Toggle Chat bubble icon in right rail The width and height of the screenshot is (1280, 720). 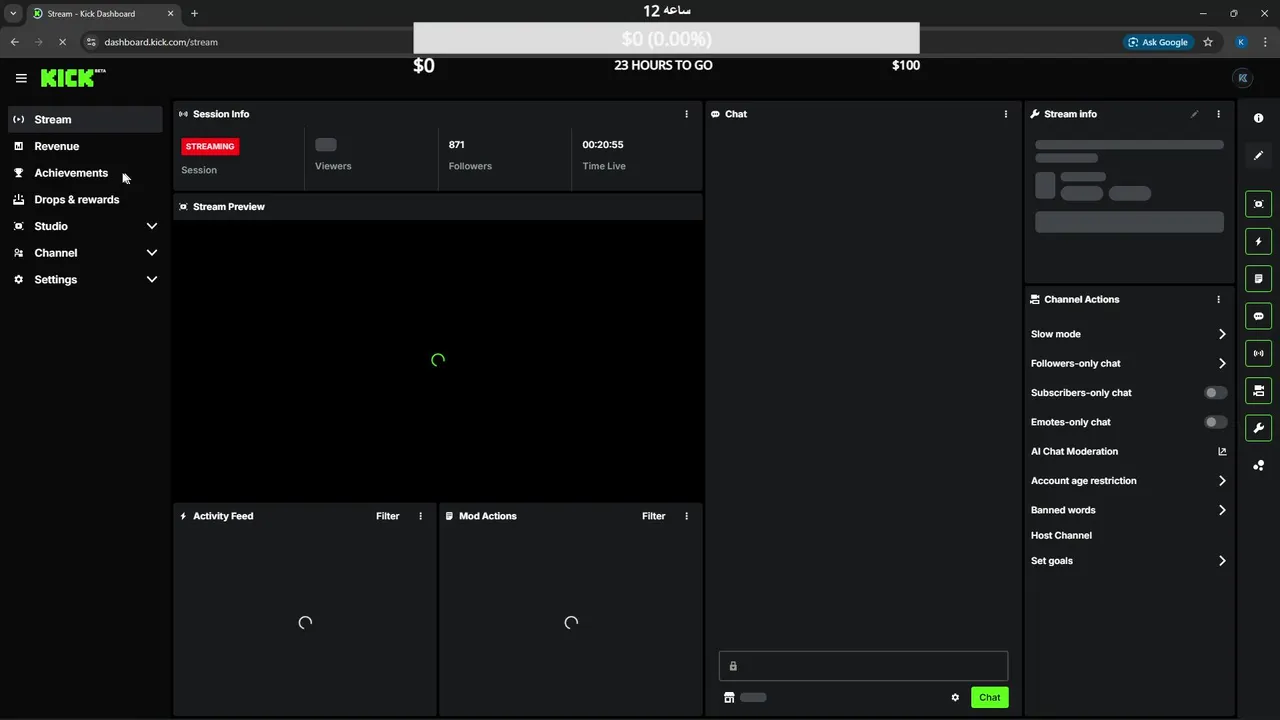(1258, 316)
